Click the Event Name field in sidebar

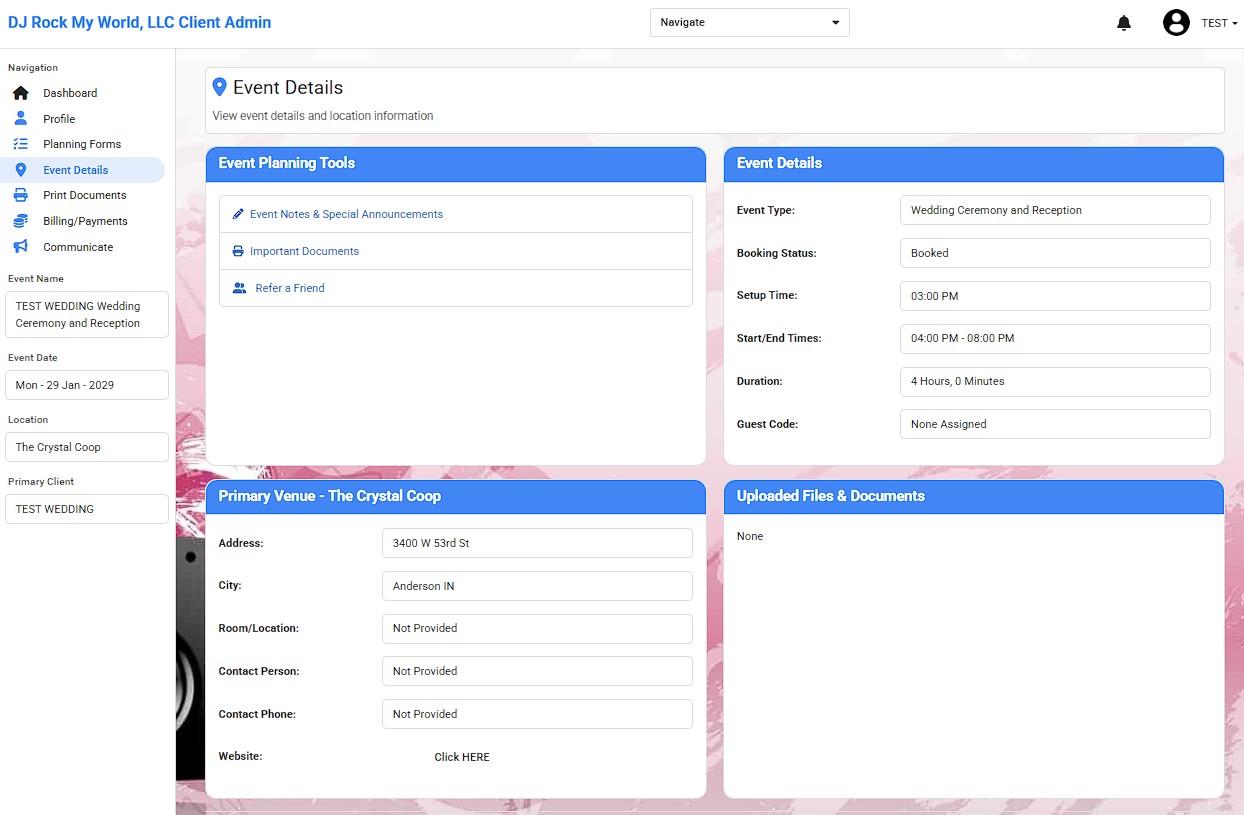pos(87,315)
